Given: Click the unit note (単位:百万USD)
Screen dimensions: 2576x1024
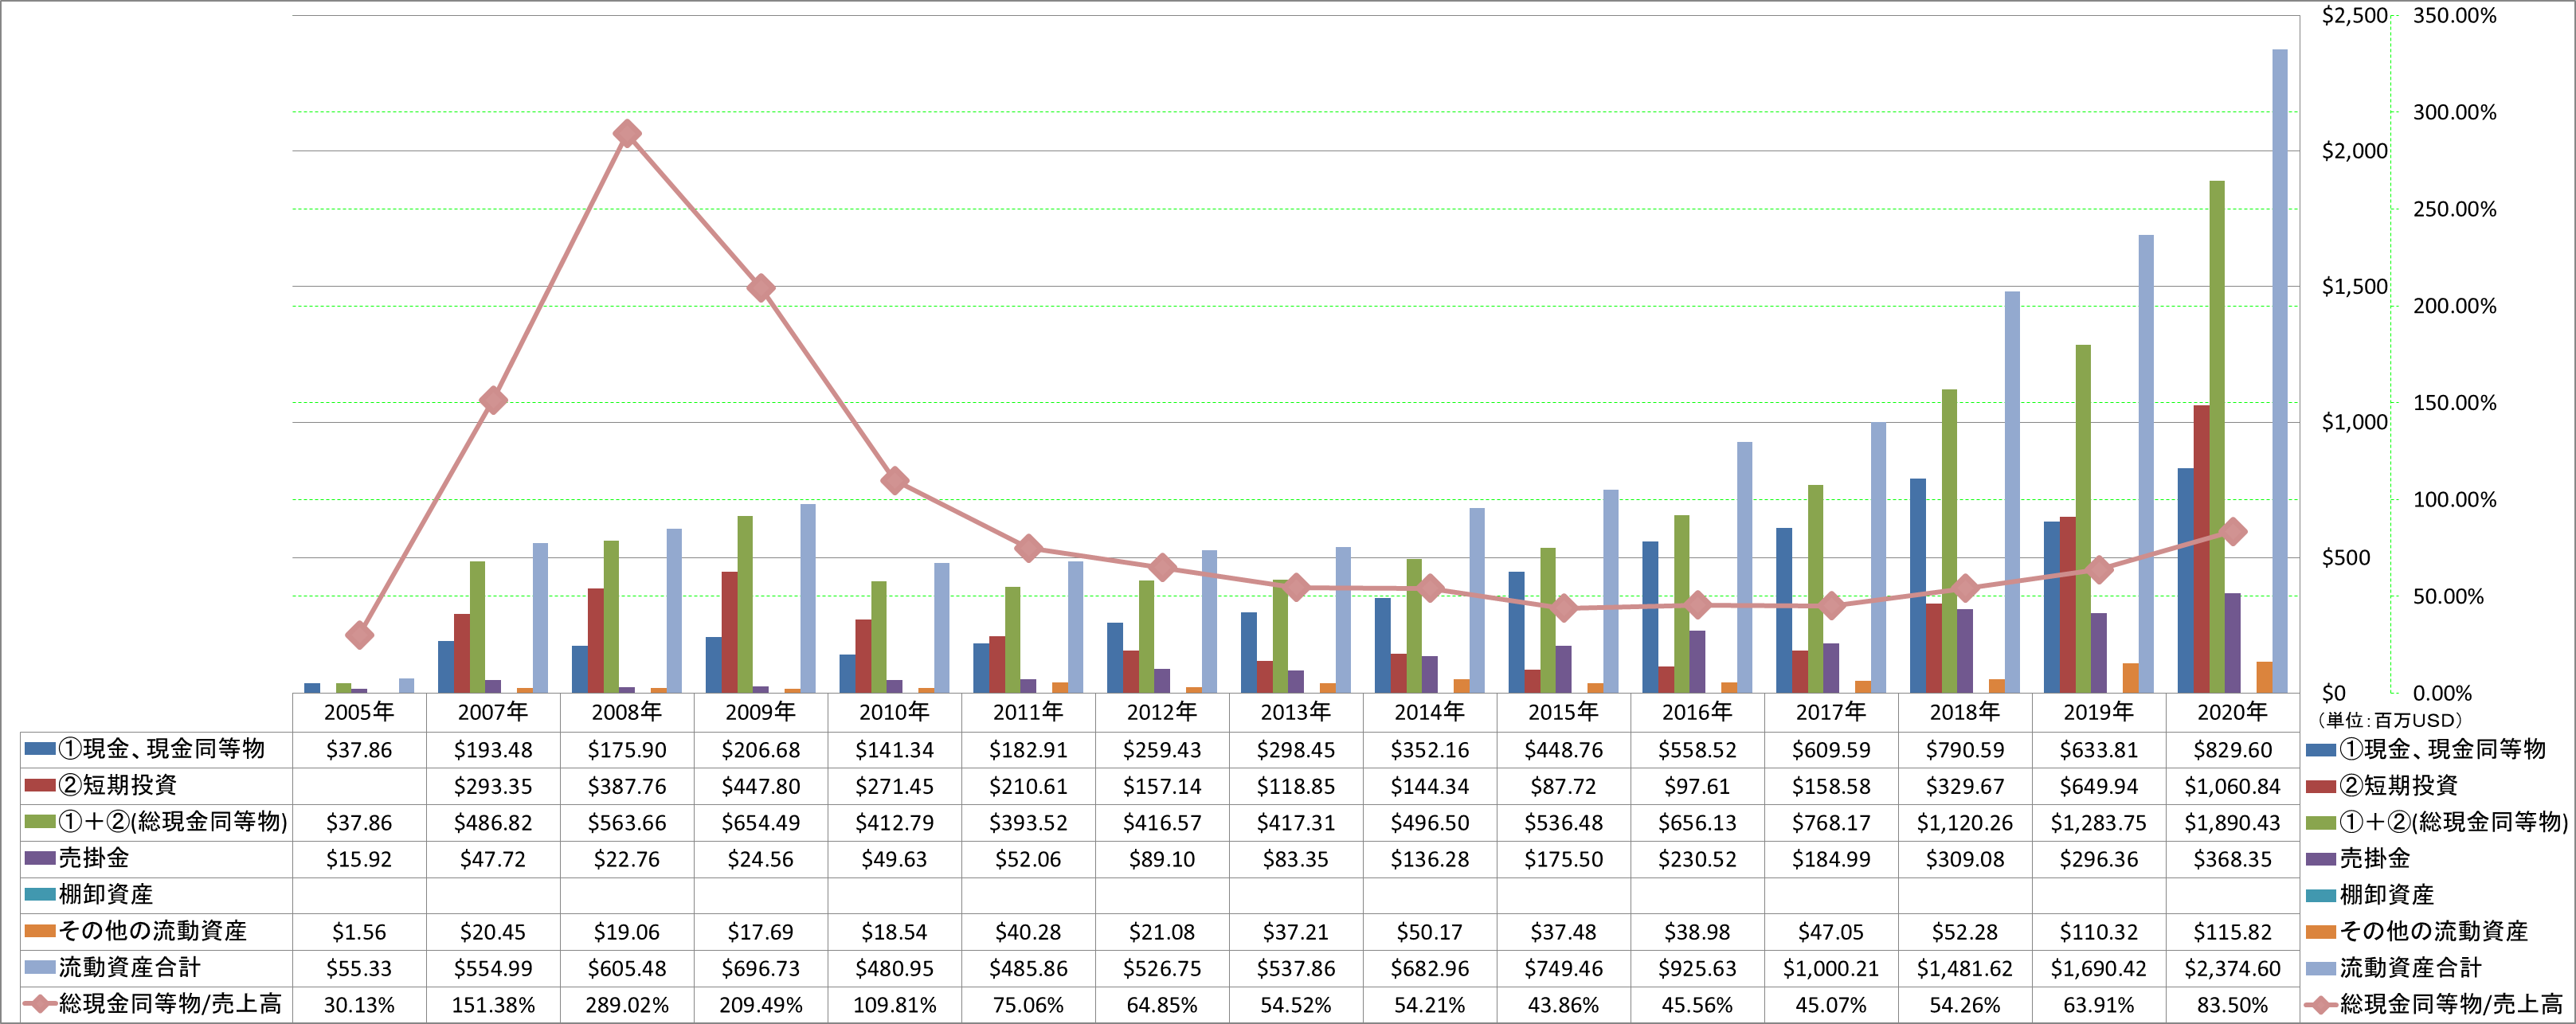Looking at the screenshot, I should click(x=2389, y=720).
